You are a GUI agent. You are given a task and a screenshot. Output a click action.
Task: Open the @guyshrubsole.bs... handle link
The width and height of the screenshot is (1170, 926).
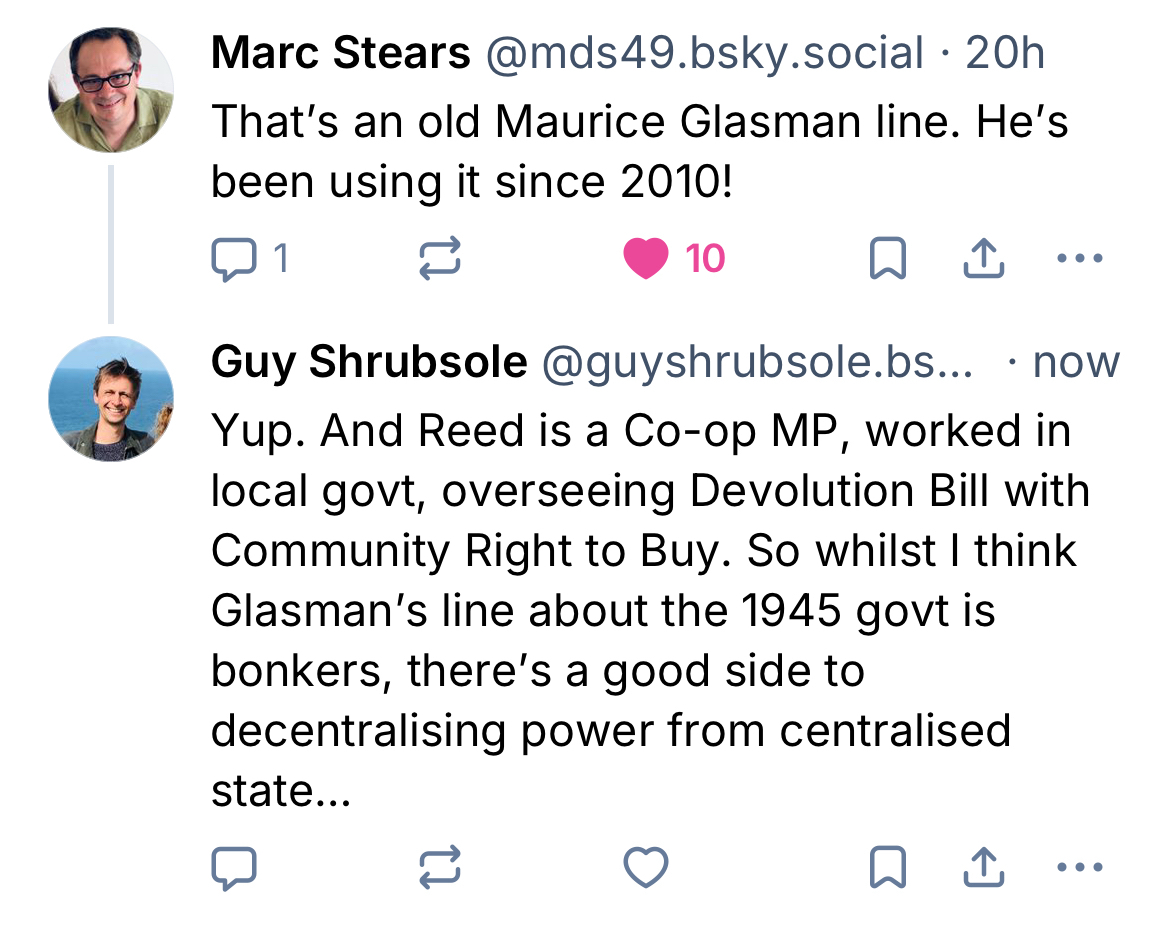coord(756,362)
